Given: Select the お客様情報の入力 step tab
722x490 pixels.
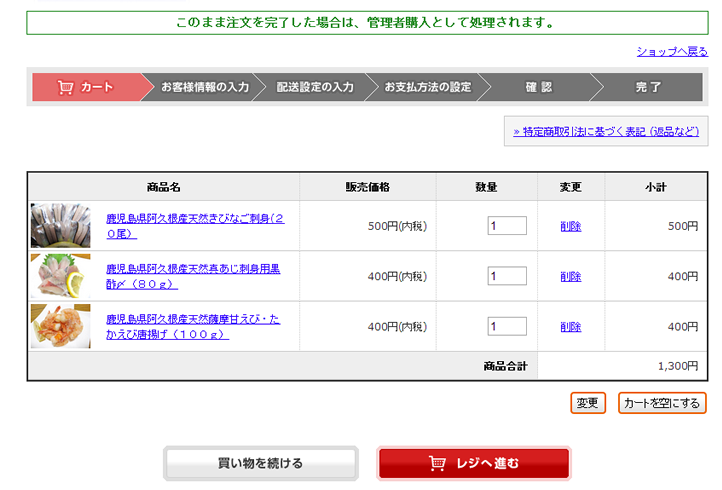Looking at the screenshot, I should (205, 87).
